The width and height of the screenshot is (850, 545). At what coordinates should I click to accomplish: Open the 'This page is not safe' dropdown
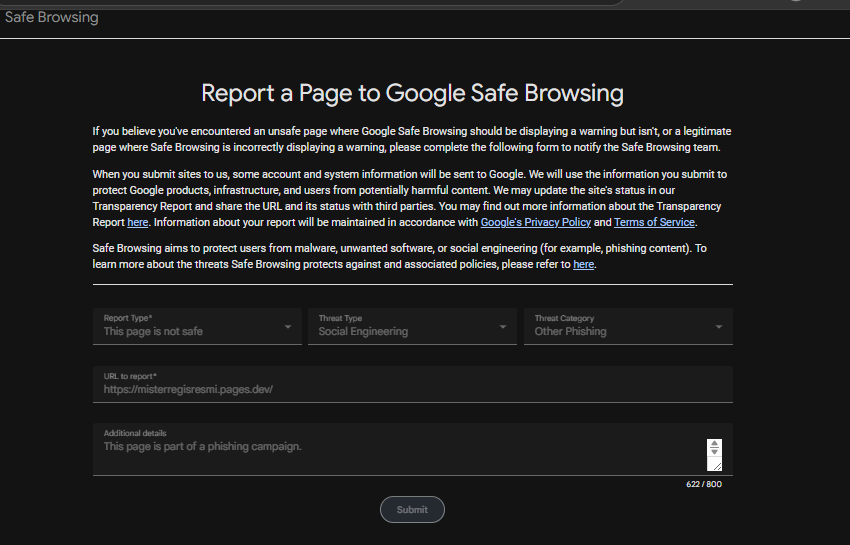click(197, 326)
